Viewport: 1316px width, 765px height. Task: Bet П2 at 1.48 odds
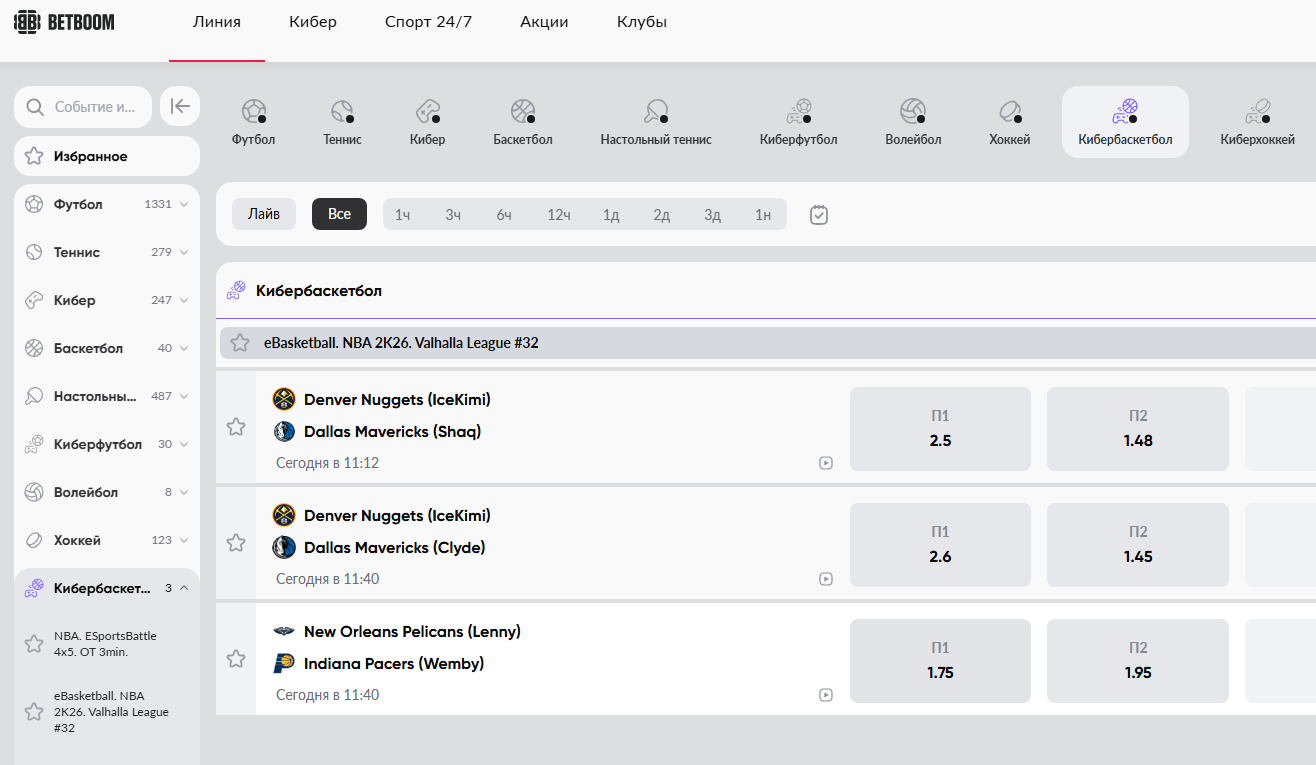coord(1138,429)
